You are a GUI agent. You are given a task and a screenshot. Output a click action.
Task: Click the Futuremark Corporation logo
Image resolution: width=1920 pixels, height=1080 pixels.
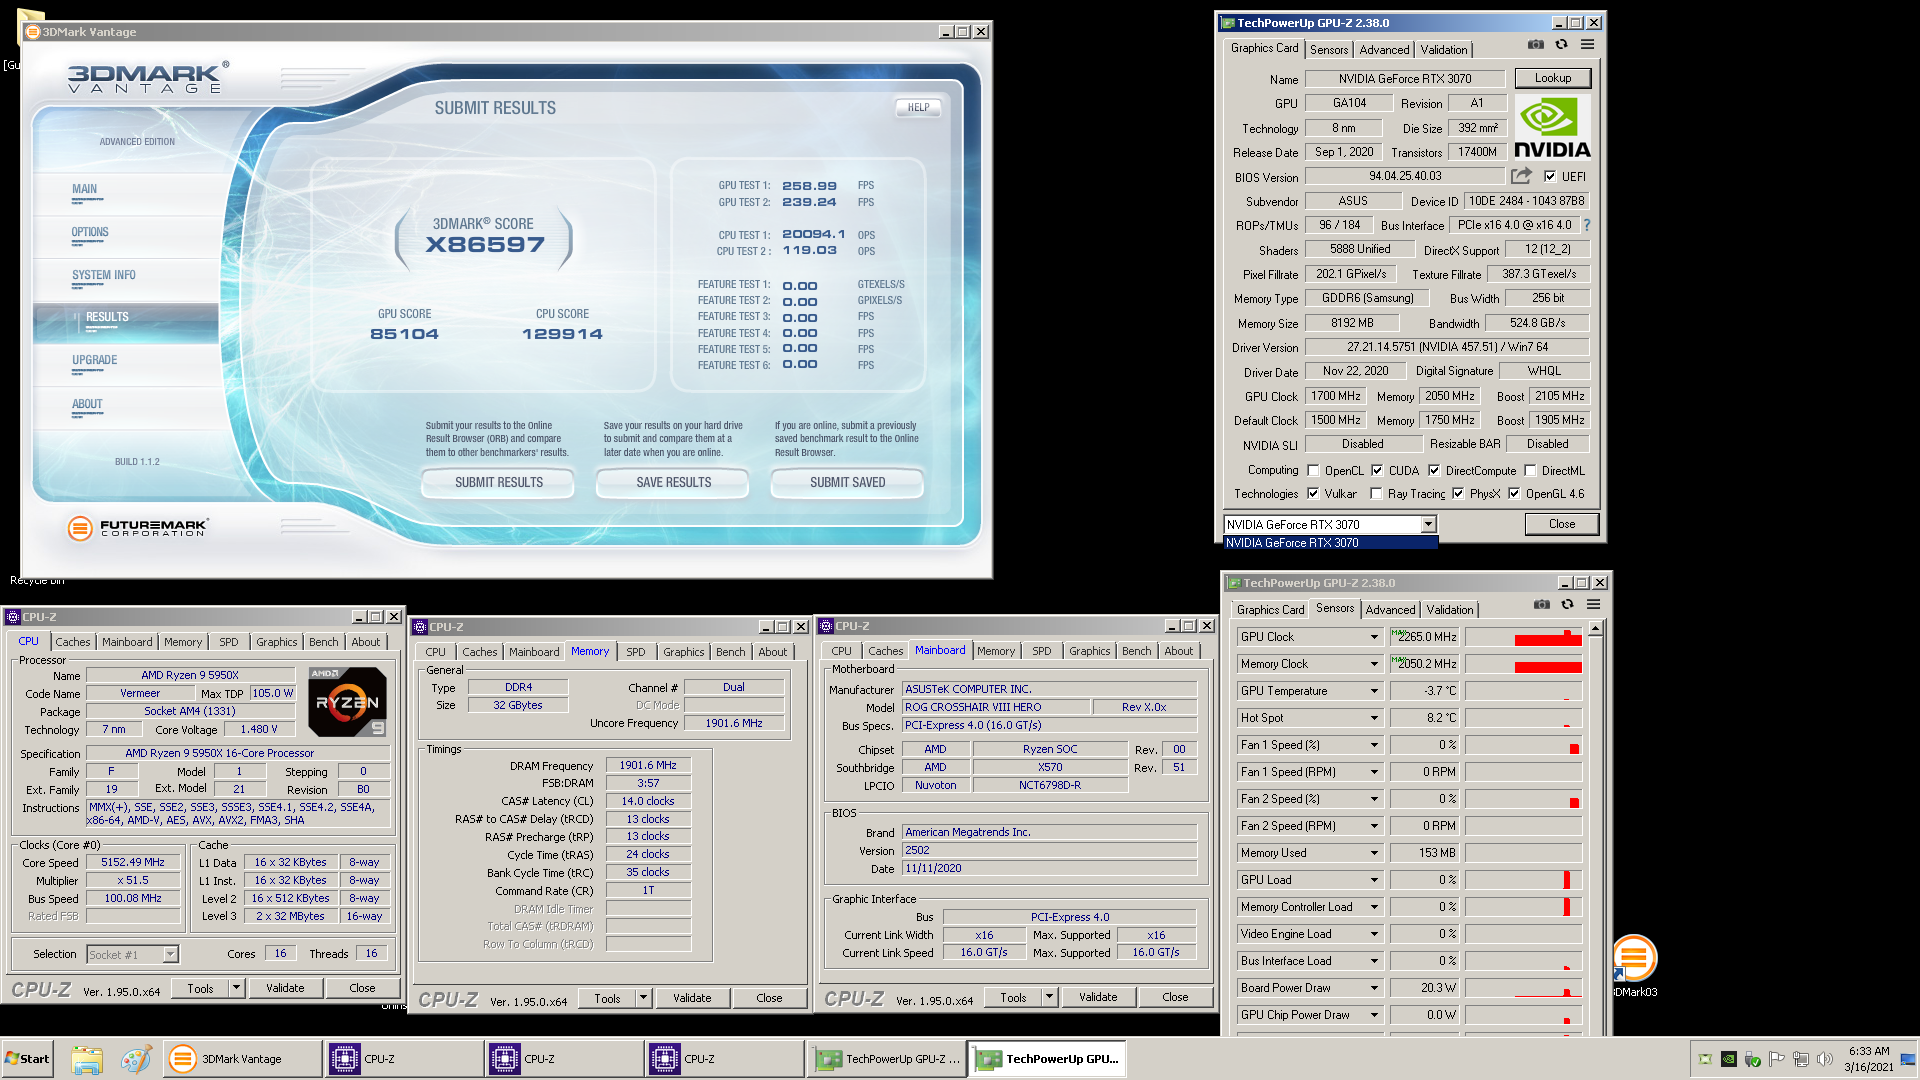point(137,527)
